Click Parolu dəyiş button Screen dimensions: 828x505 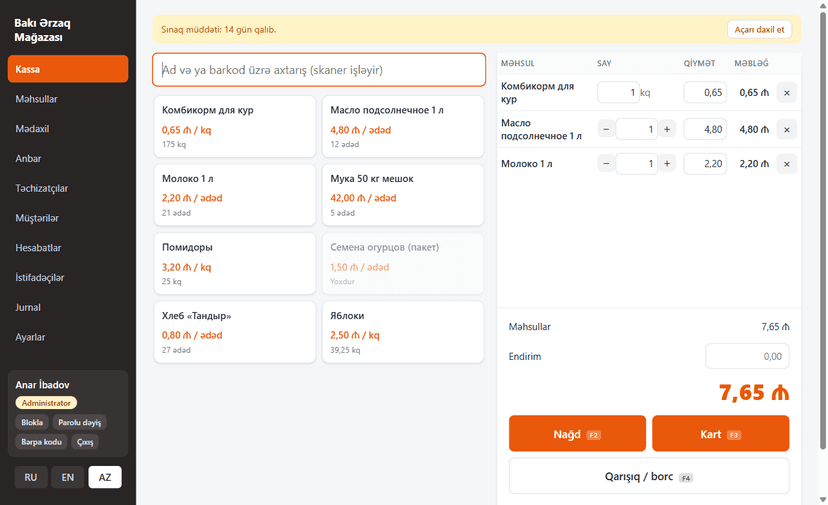coord(79,422)
